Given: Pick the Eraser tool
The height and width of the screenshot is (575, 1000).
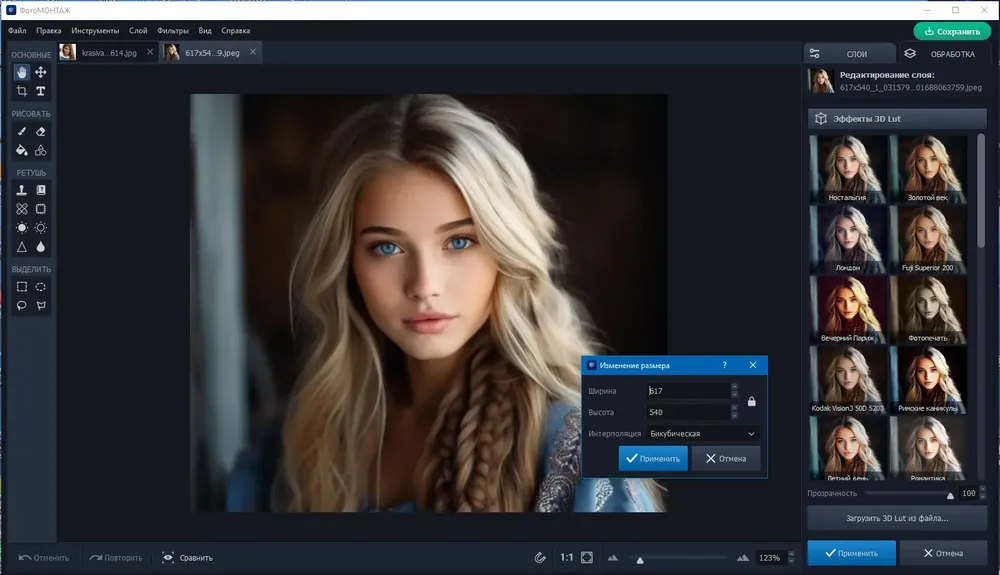Looking at the screenshot, I should click(x=40, y=131).
